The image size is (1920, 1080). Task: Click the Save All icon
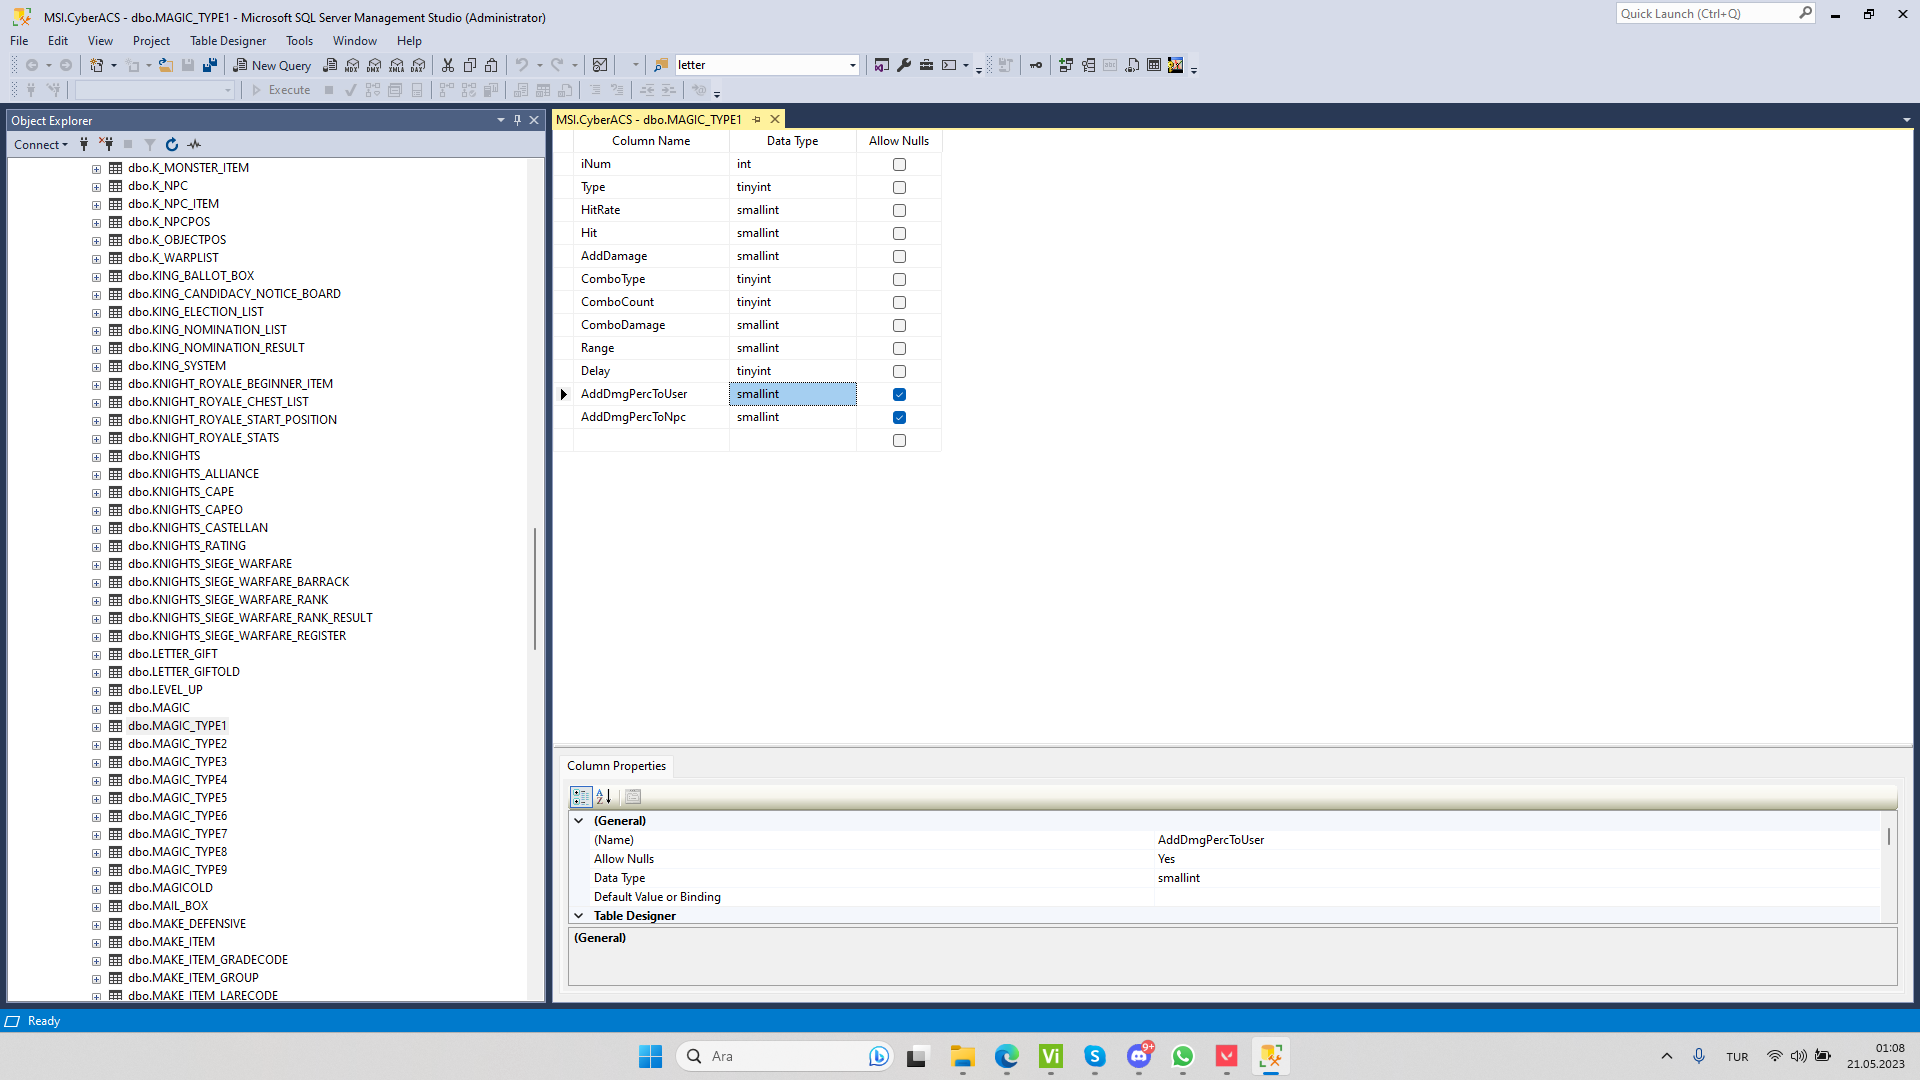point(210,65)
